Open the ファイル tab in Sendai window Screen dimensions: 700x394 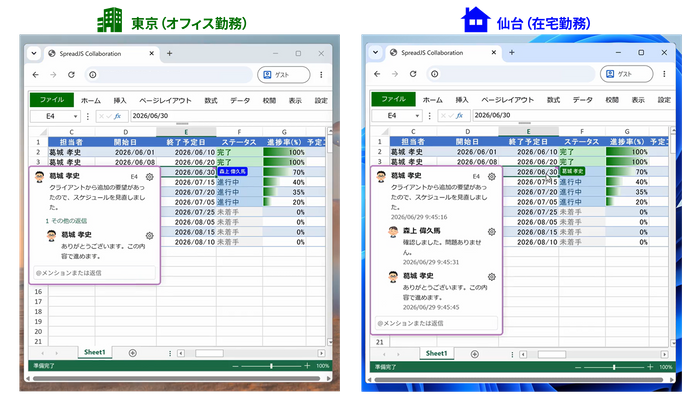click(x=393, y=99)
